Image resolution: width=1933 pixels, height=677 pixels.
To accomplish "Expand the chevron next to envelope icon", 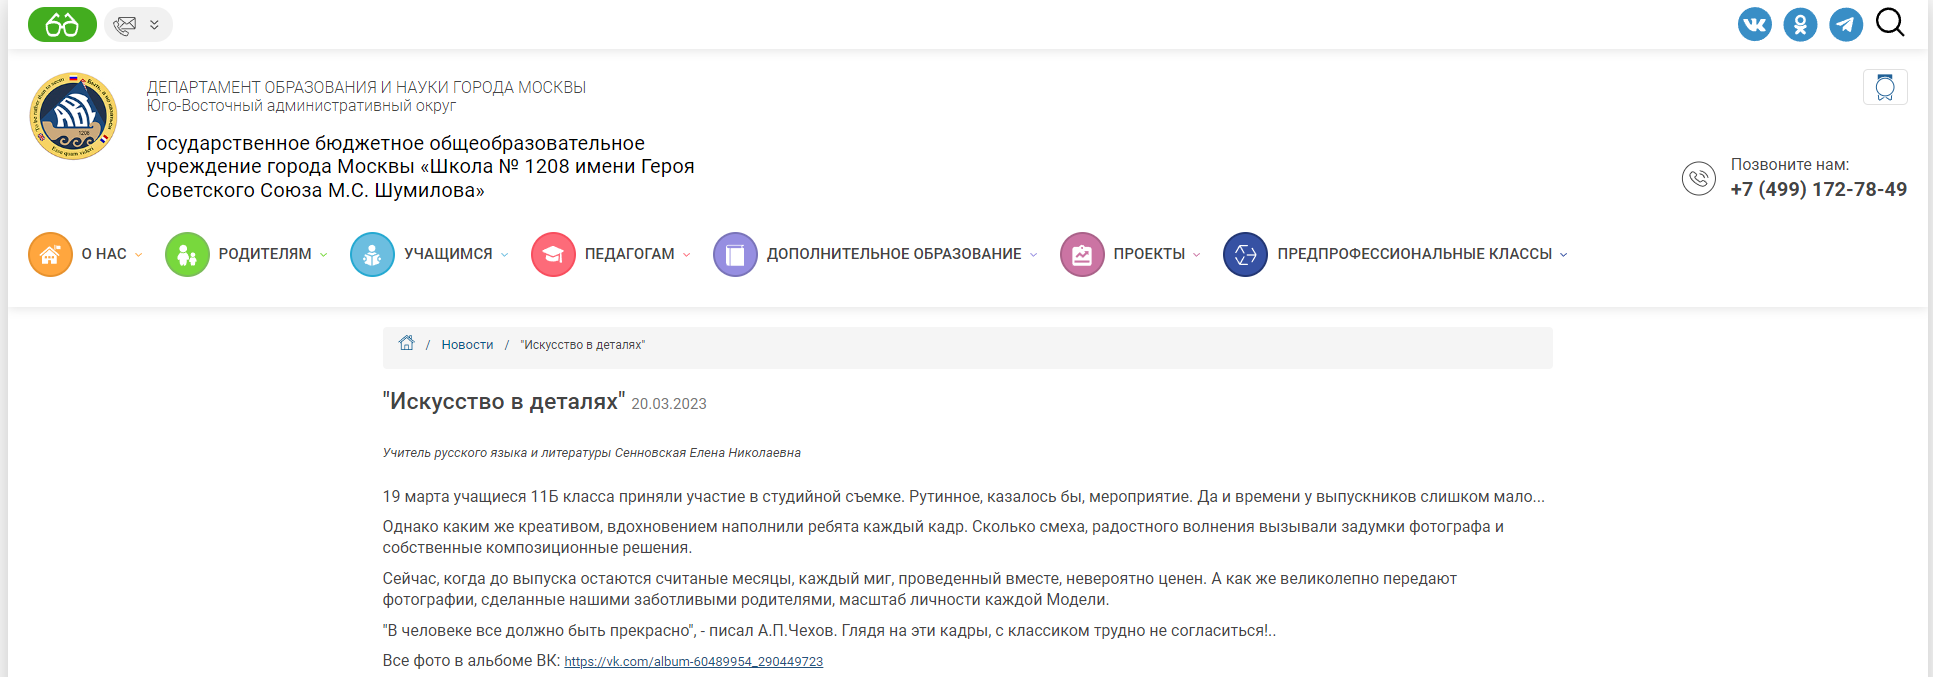I will click(154, 25).
